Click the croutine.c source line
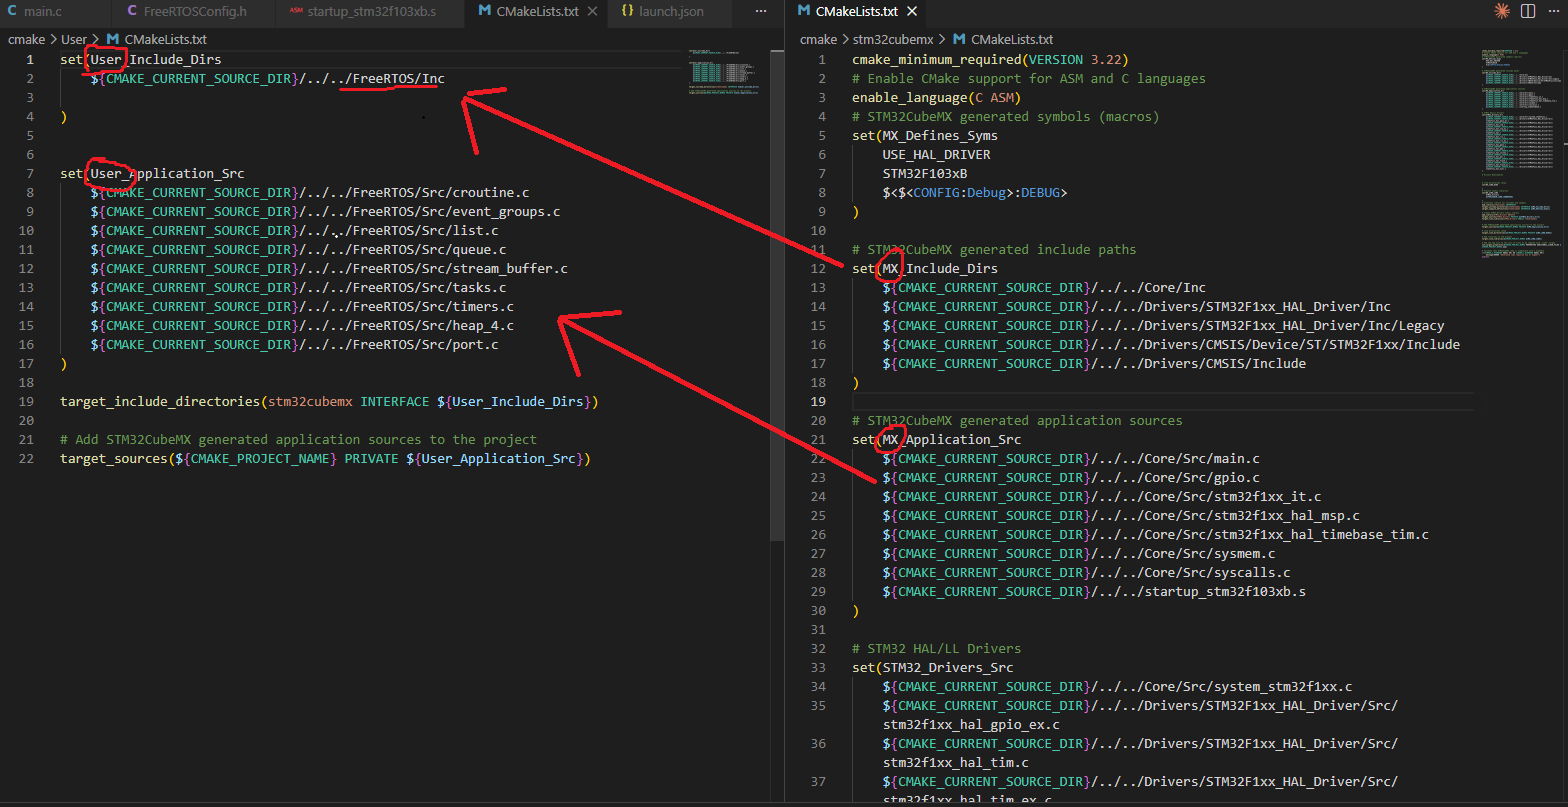 coord(311,193)
